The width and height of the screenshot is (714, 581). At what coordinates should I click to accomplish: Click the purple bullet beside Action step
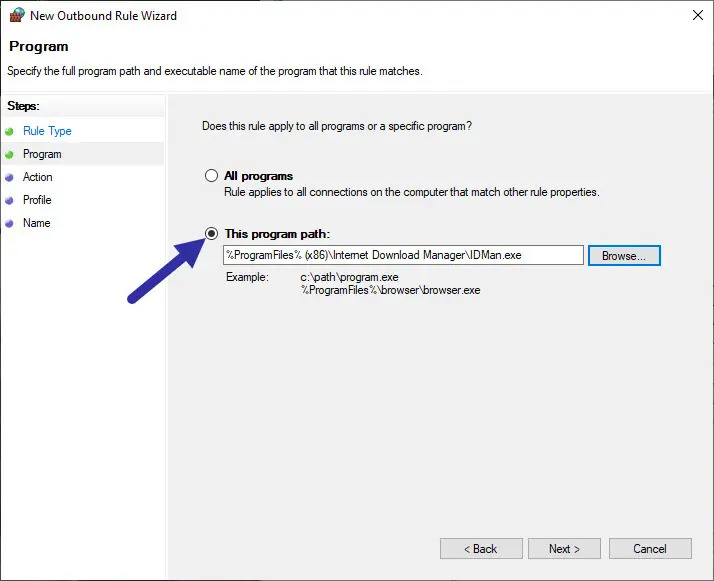(x=10, y=177)
